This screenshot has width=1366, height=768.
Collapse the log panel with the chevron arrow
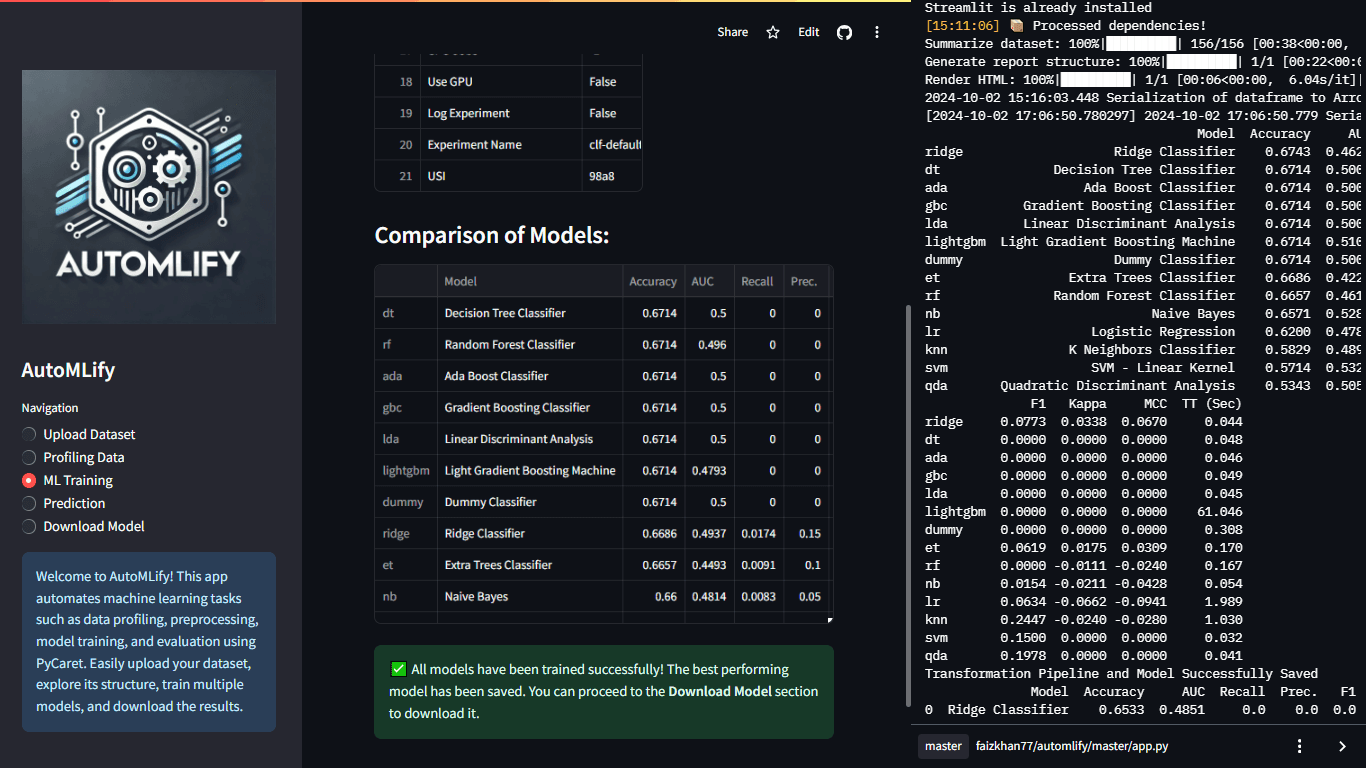coord(1342,746)
